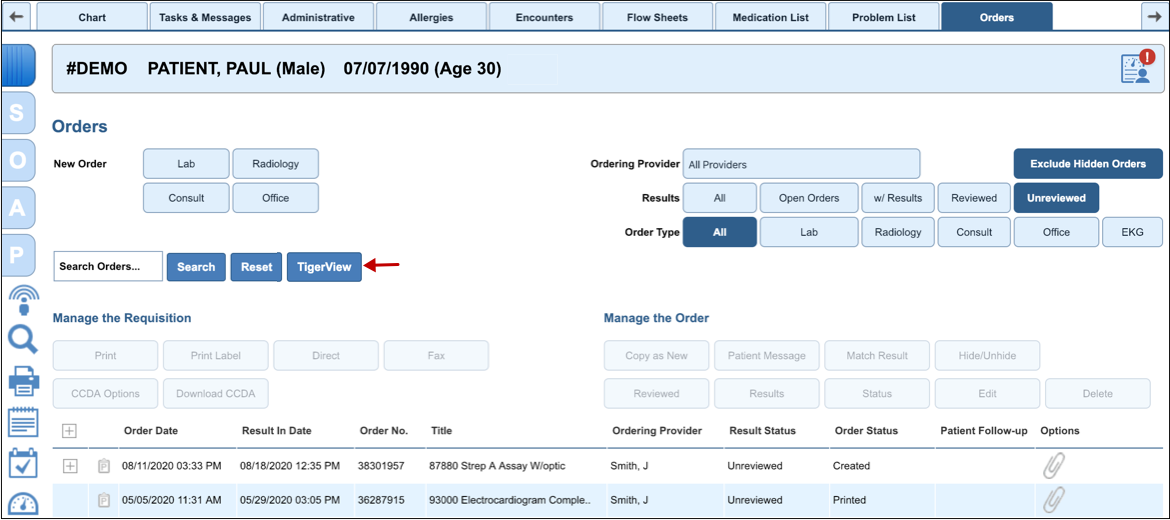This screenshot has width=1170, height=520.
Task: Sort by Order Date column header
Action: click(151, 430)
